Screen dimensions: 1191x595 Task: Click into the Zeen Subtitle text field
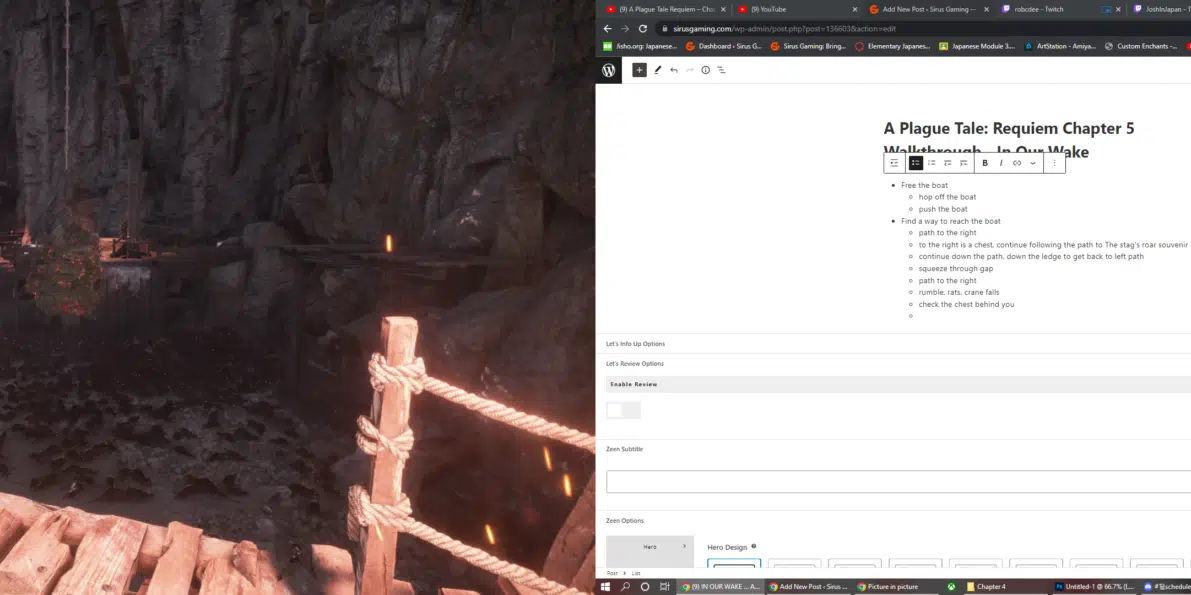pyautogui.click(x=899, y=481)
